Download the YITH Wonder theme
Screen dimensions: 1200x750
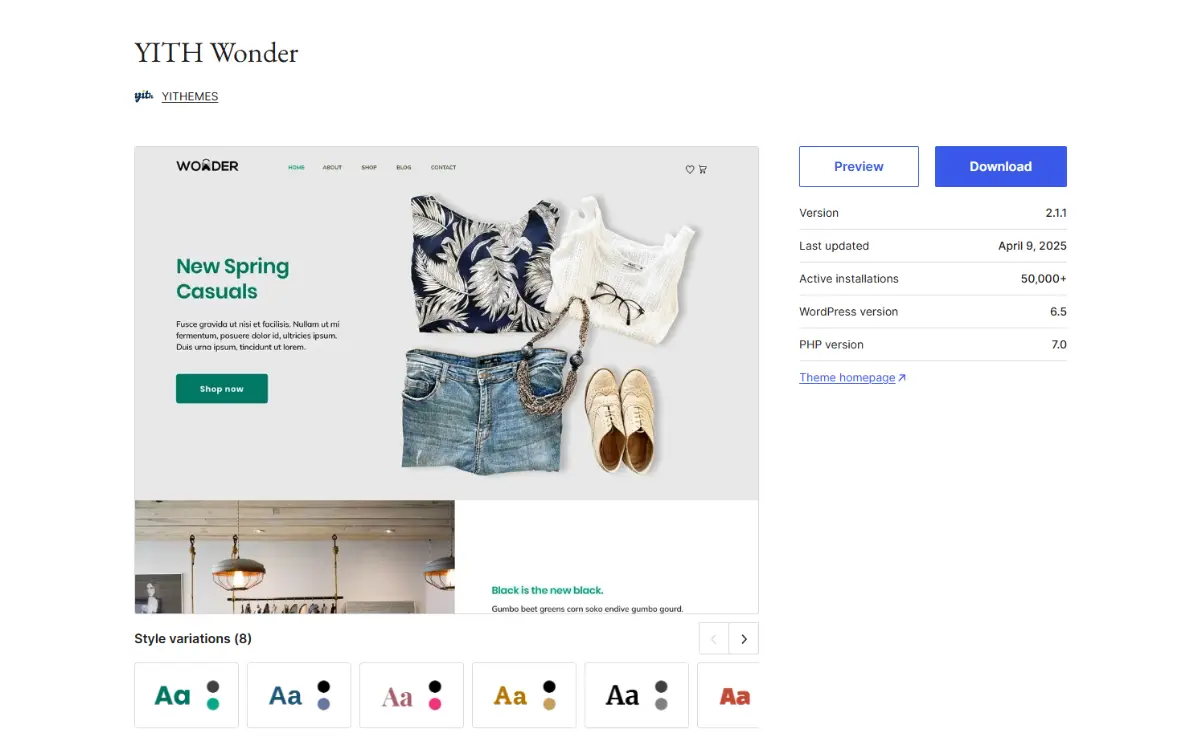[1001, 166]
